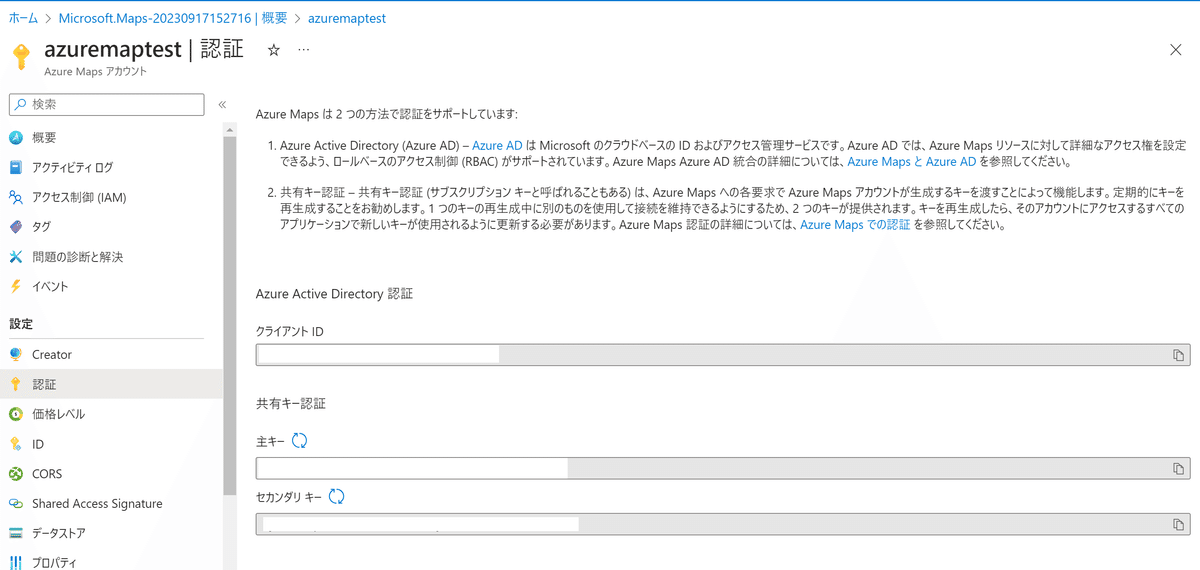This screenshot has height=570, width=1200.
Task: Click the クライアント ID field
Action: coord(723,355)
